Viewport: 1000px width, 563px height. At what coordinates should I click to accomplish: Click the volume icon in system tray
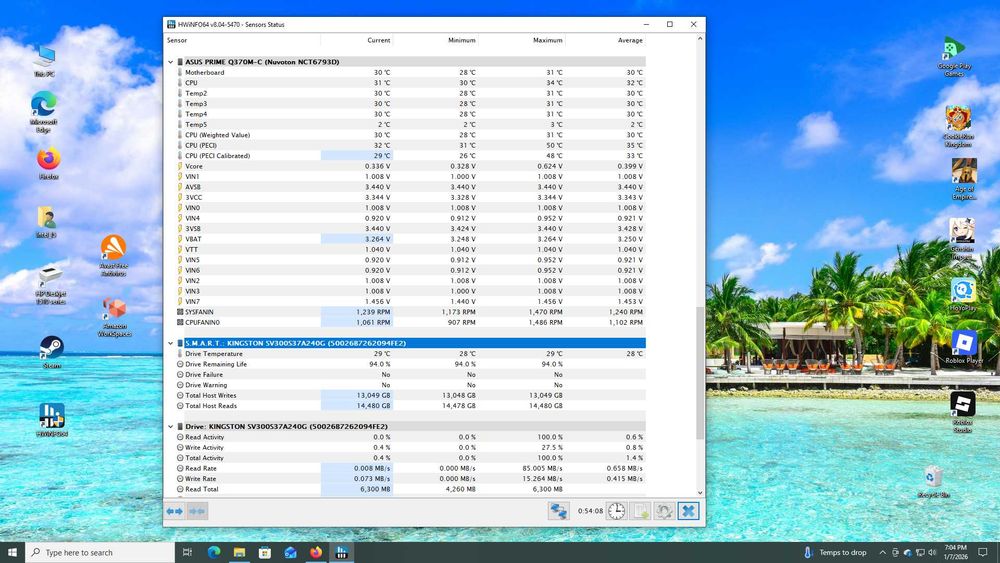[932, 552]
